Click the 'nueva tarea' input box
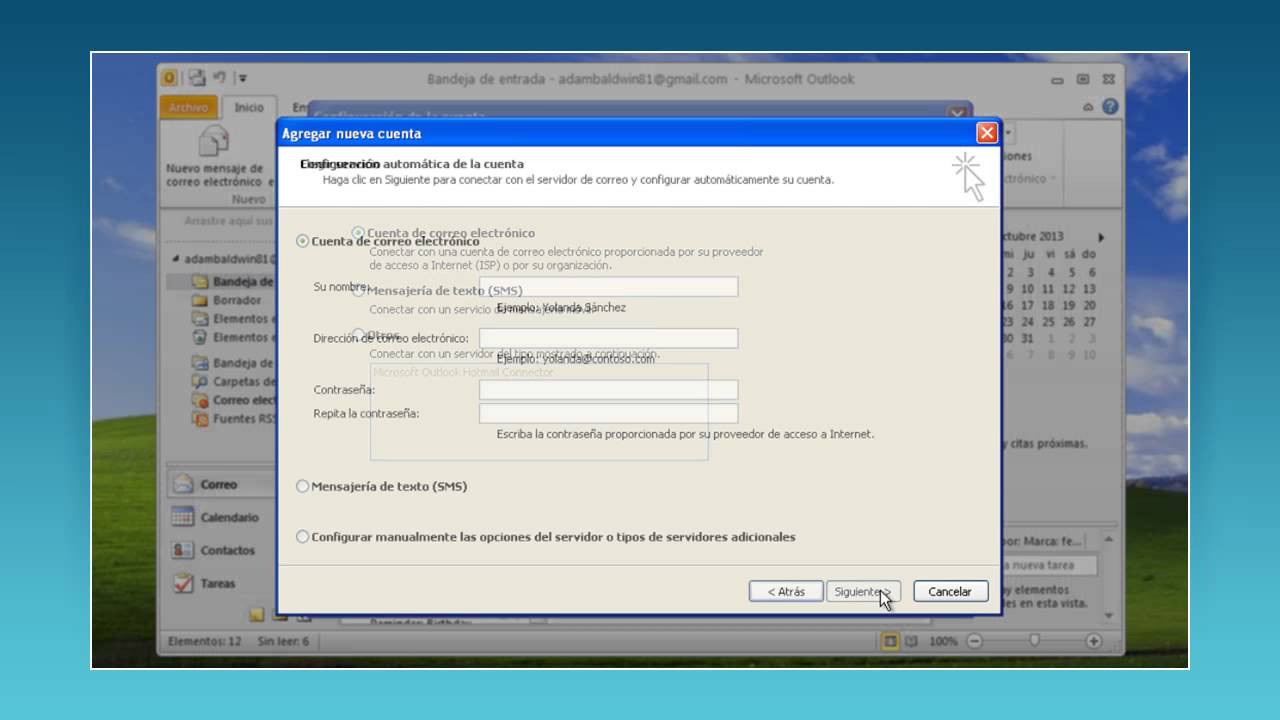Viewport: 1280px width, 720px height. tap(1049, 565)
